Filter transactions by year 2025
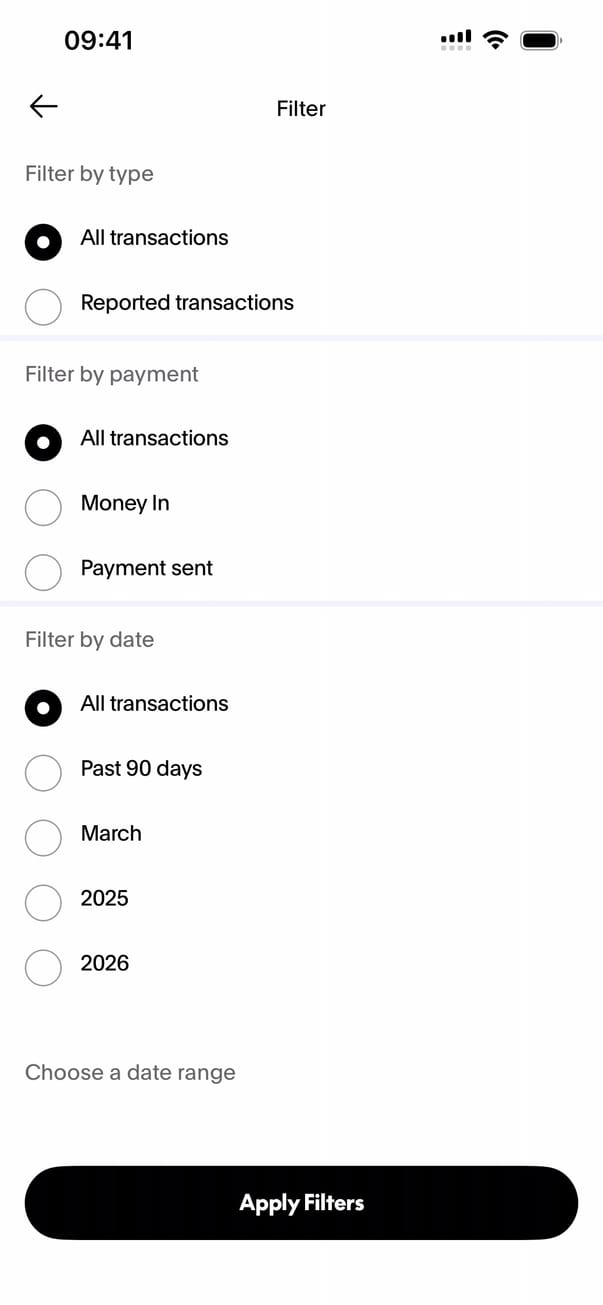Screen dimensions: 603x1305 pos(43,901)
